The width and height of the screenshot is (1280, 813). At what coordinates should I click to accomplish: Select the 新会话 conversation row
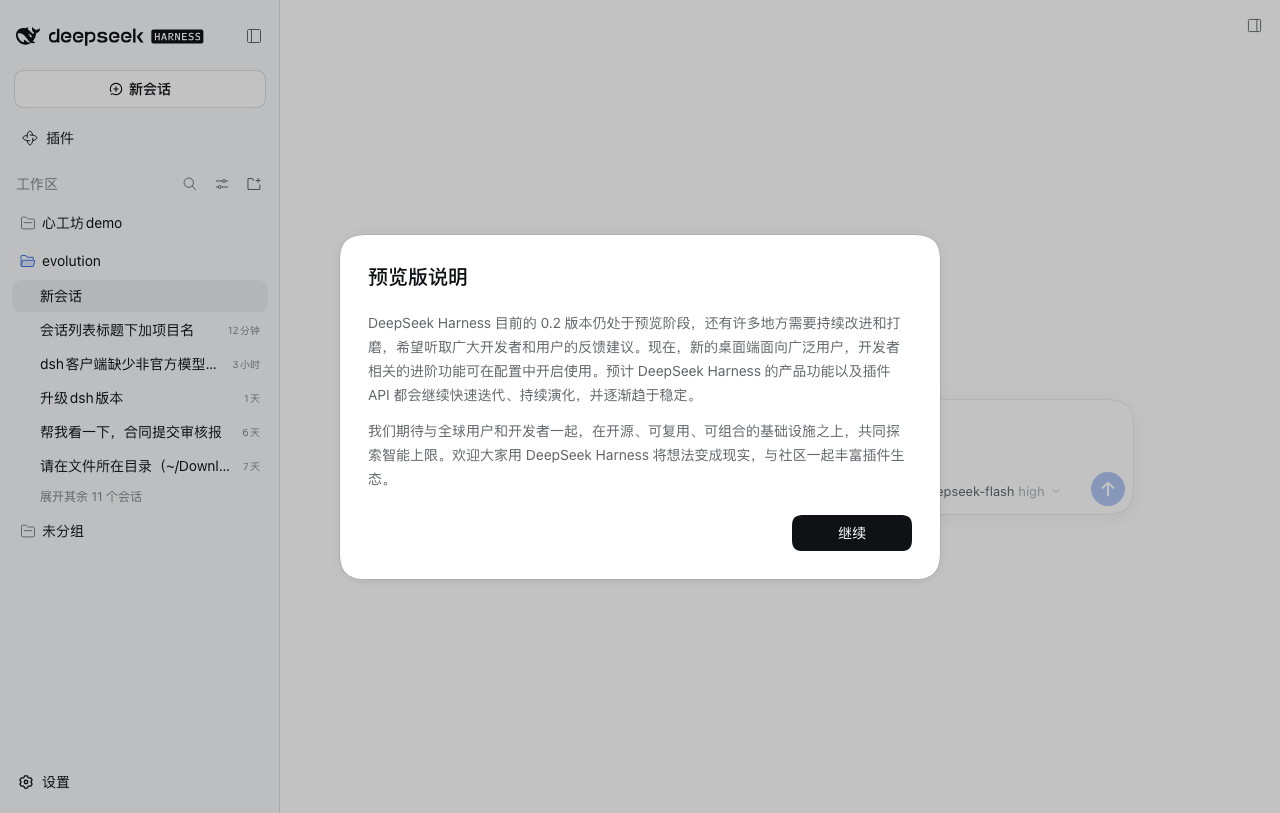(x=140, y=296)
